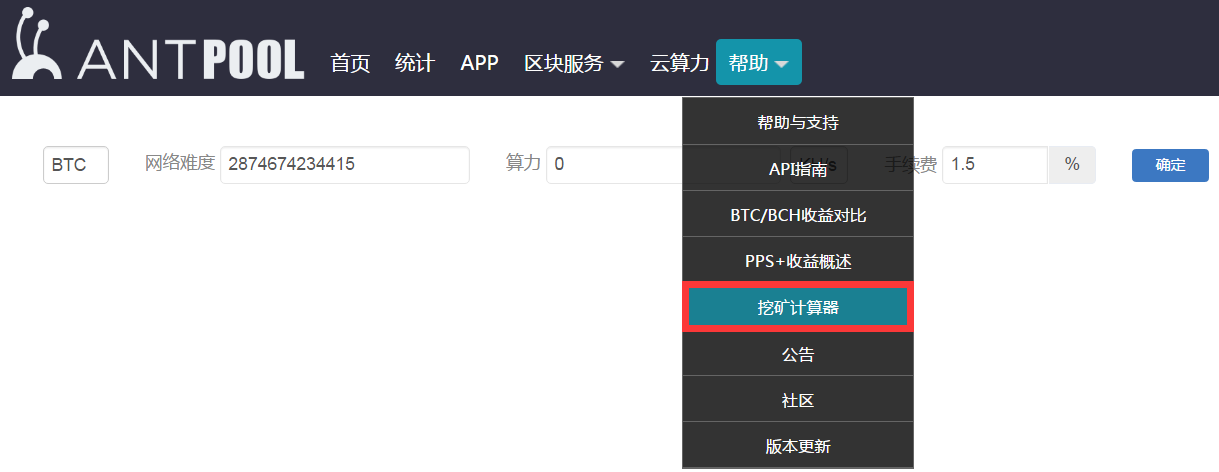Open the 版本更新 menu item

[797, 446]
